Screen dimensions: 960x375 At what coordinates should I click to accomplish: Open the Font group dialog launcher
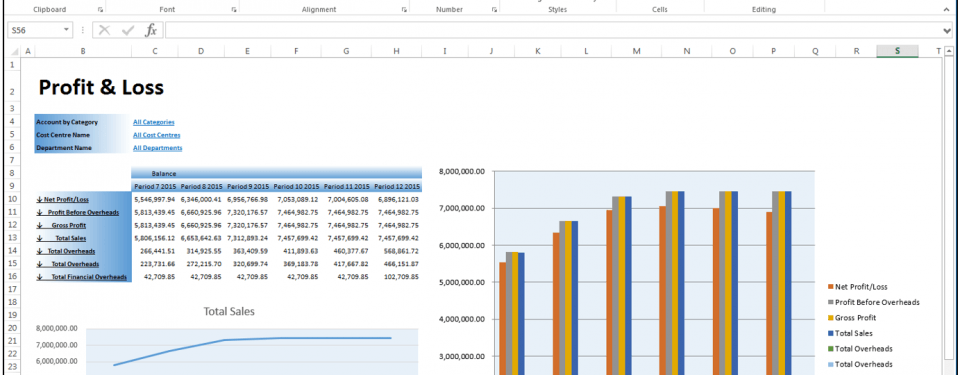pyautogui.click(x=234, y=10)
